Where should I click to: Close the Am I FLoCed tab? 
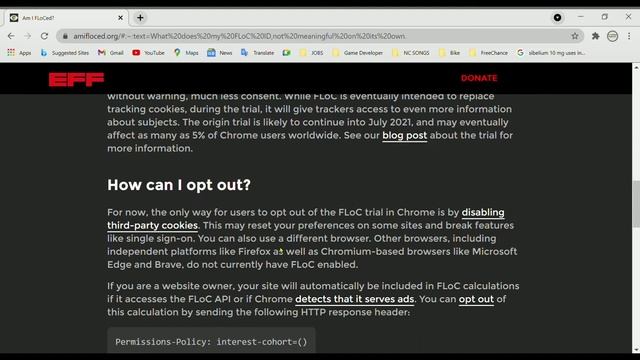click(x=120, y=18)
